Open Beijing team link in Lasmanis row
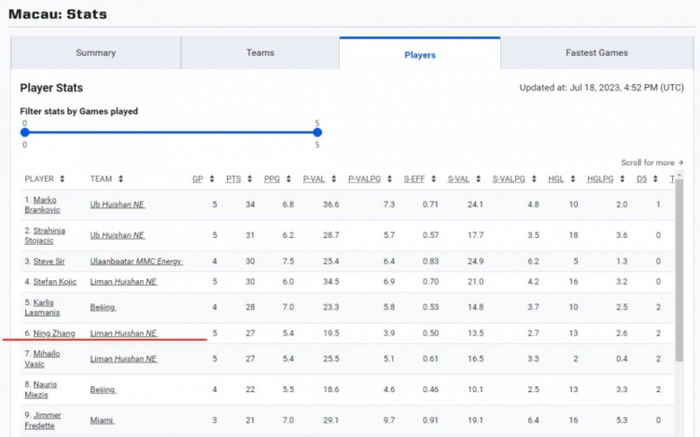The width and height of the screenshot is (700, 437). (x=103, y=308)
